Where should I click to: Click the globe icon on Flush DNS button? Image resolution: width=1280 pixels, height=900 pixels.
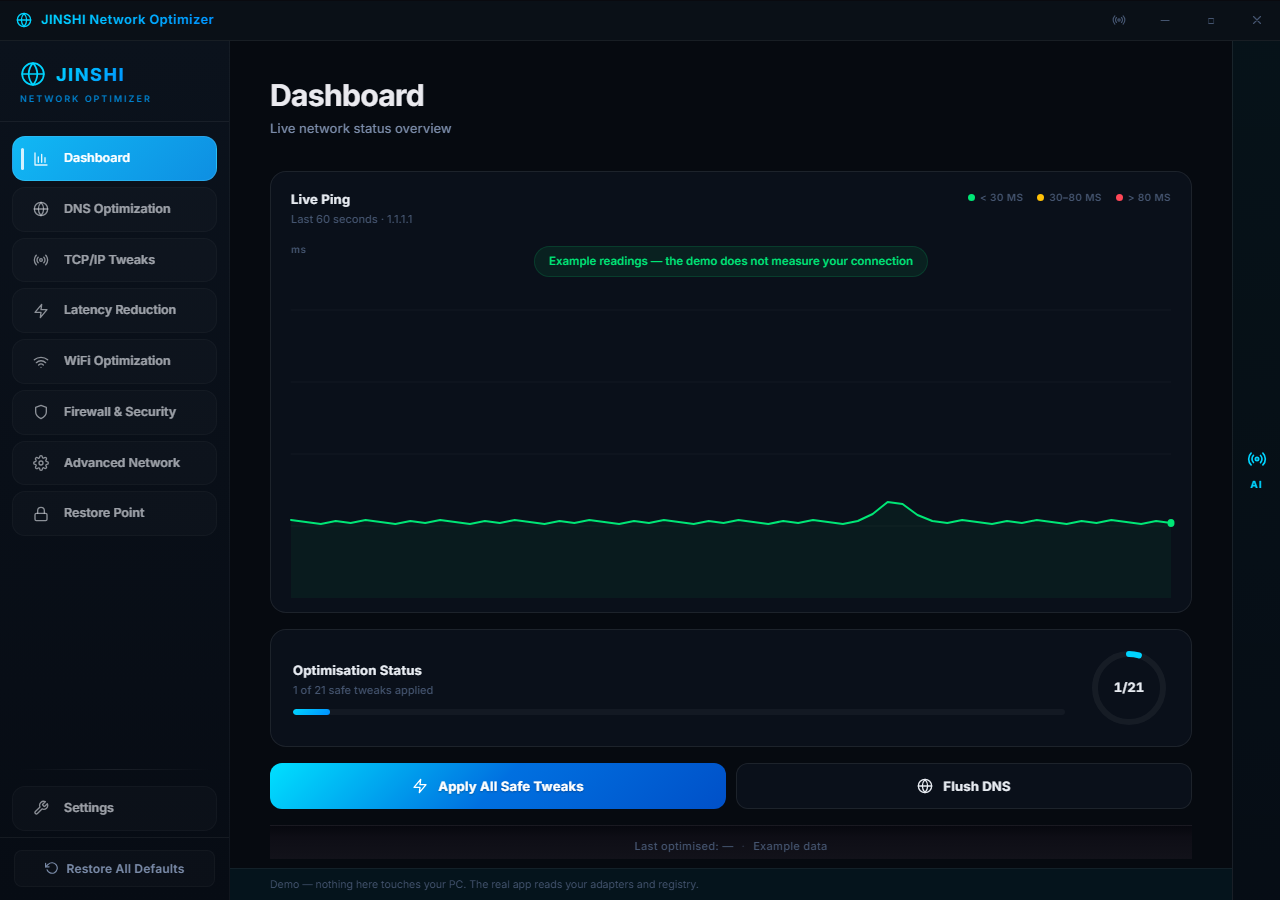[925, 786]
